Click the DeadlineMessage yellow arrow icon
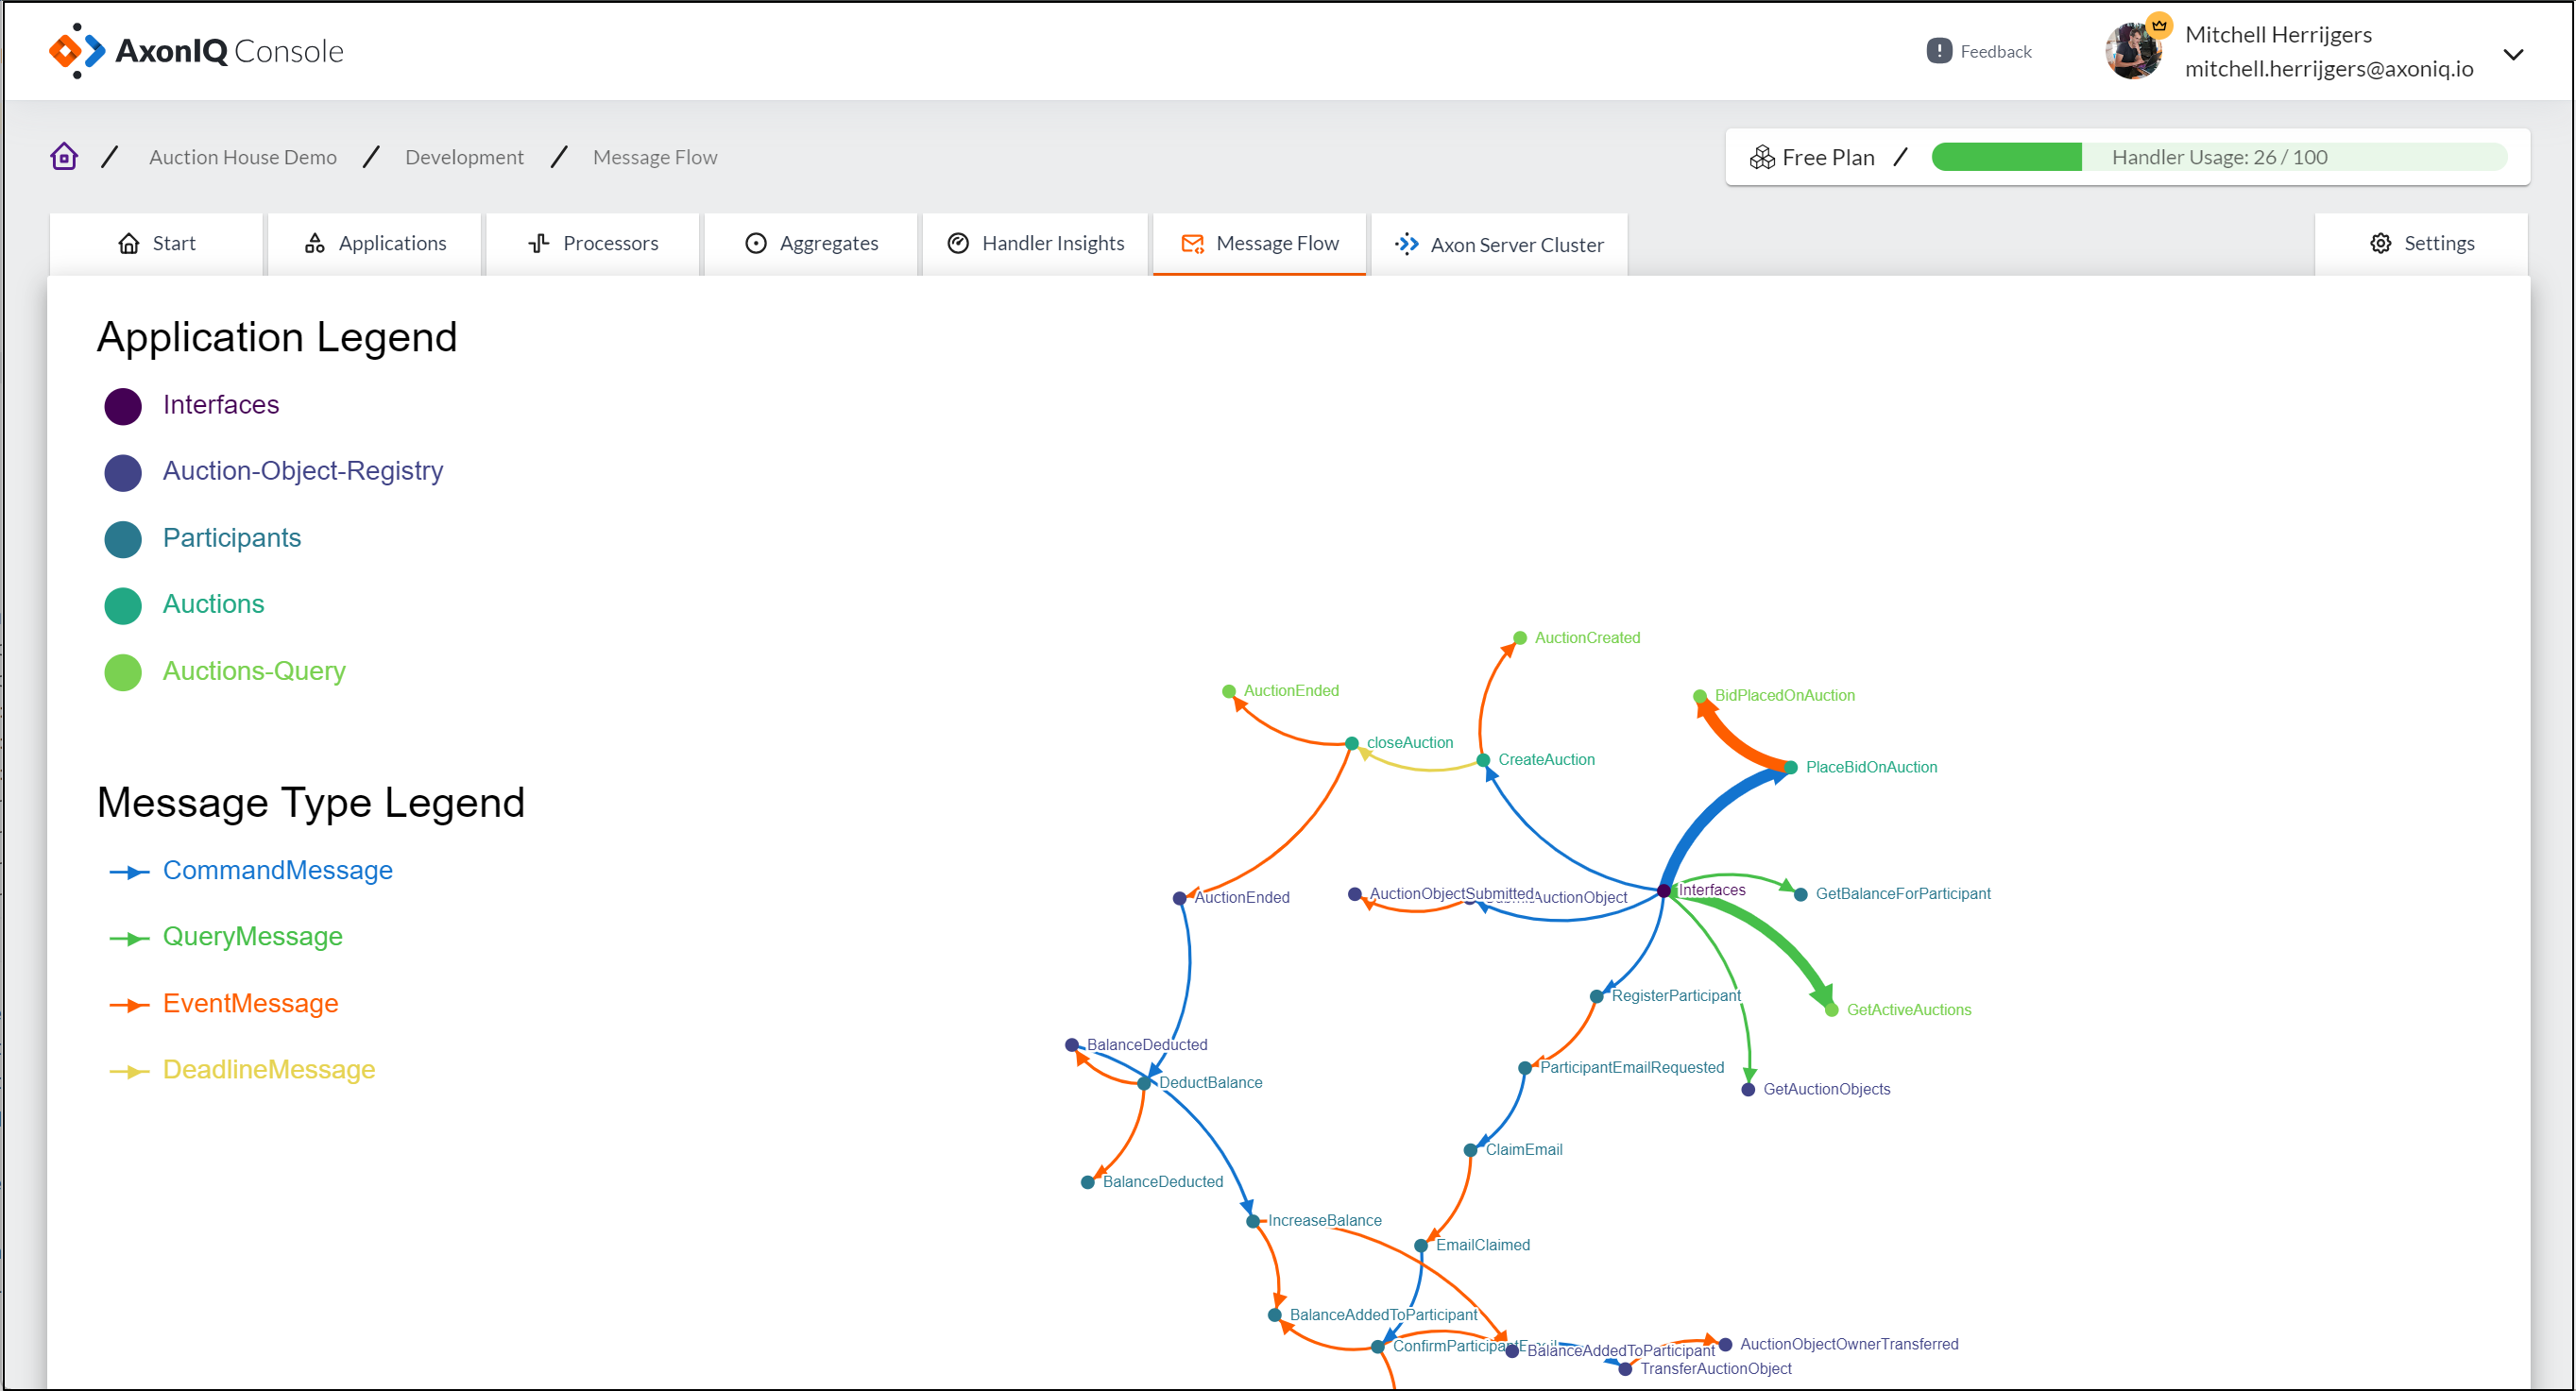The width and height of the screenshot is (2576, 1391). (x=129, y=1070)
